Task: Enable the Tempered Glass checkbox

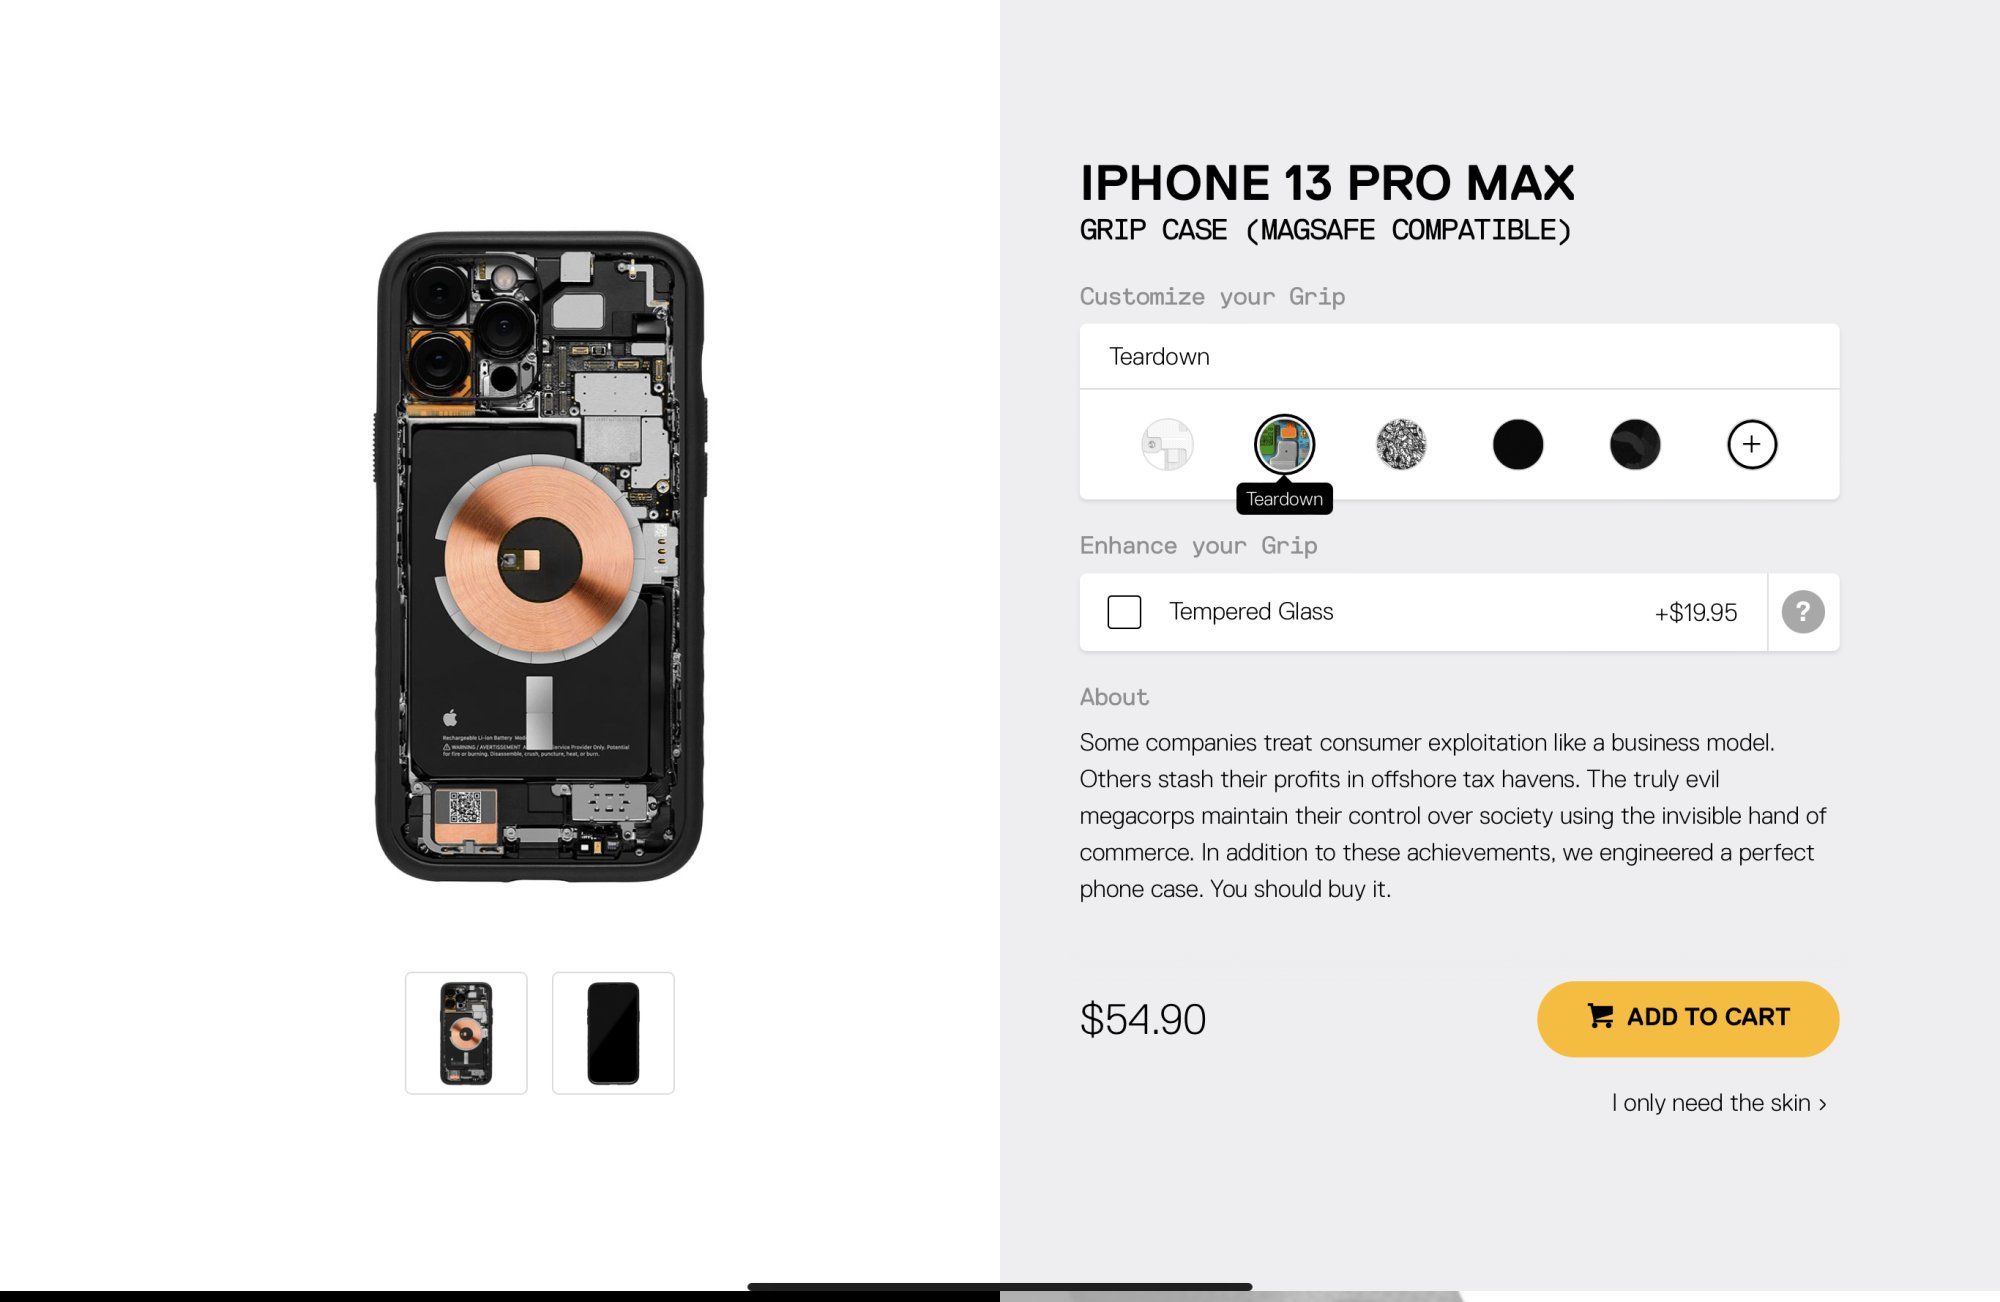Action: tap(1124, 612)
